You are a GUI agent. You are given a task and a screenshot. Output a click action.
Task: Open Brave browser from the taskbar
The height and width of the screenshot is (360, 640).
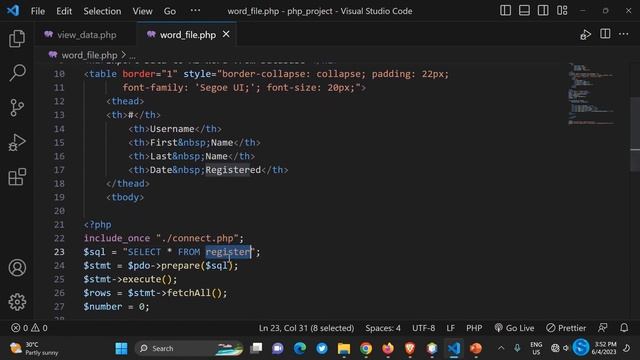[x=410, y=349]
